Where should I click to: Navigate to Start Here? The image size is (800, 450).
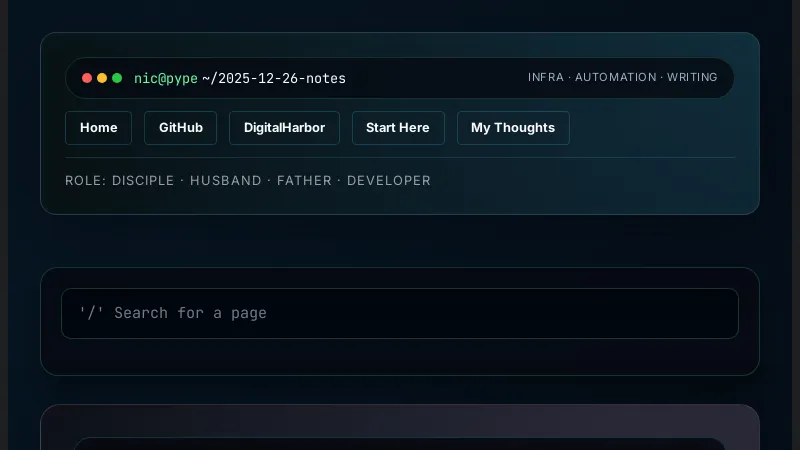398,128
